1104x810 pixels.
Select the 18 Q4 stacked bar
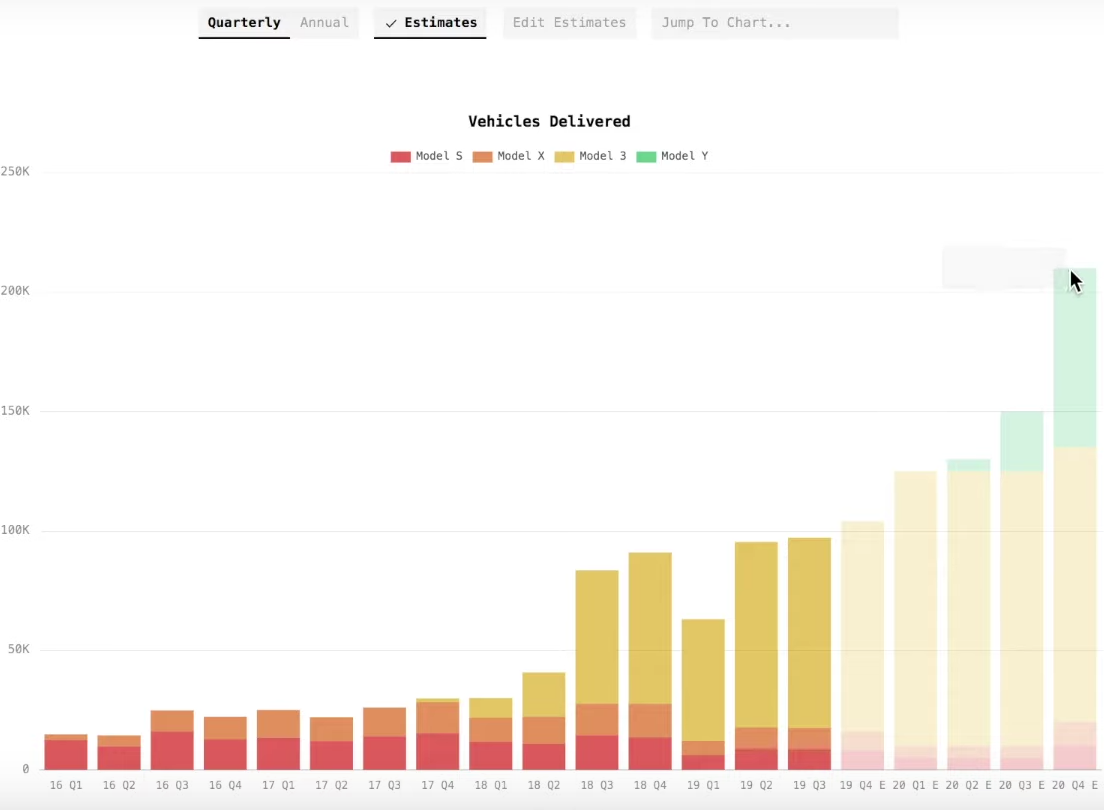pyautogui.click(x=650, y=661)
